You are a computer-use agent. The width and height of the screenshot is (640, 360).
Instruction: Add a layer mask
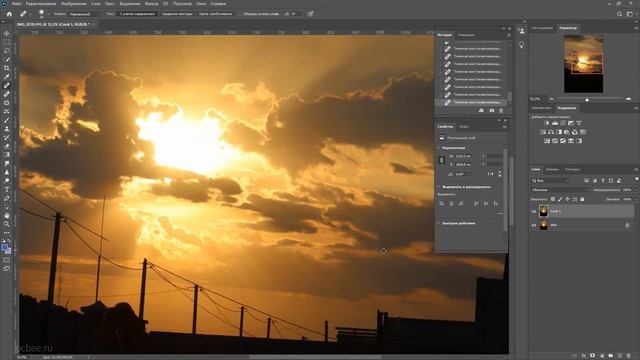click(593, 356)
